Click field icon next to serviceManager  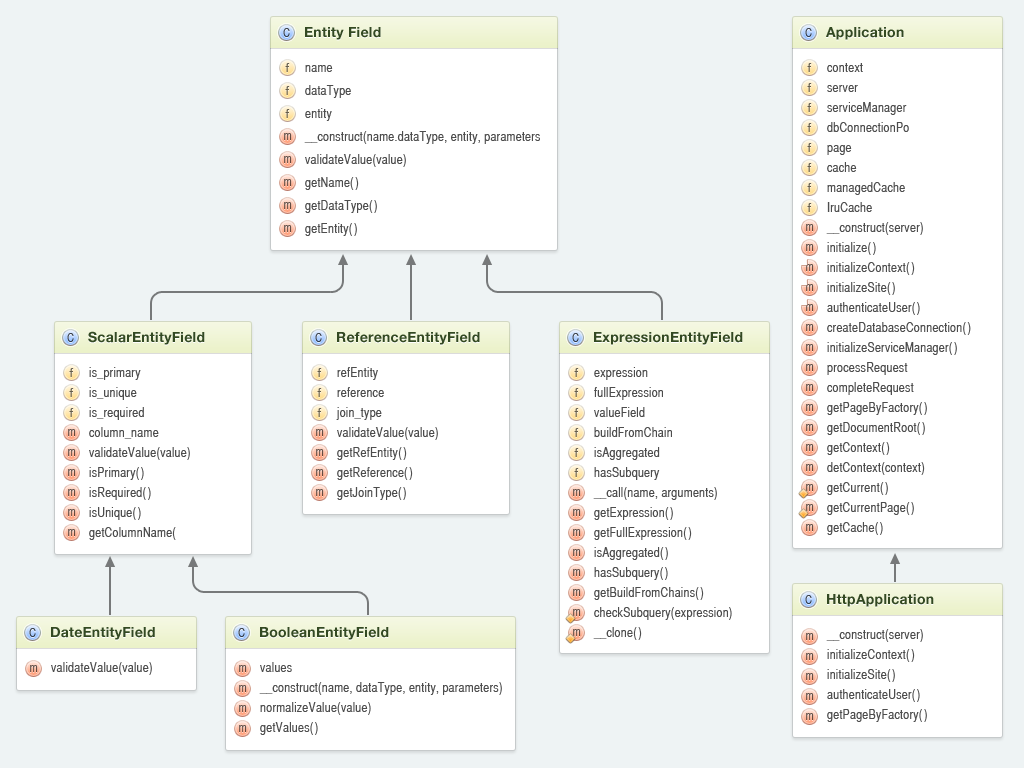pos(810,108)
